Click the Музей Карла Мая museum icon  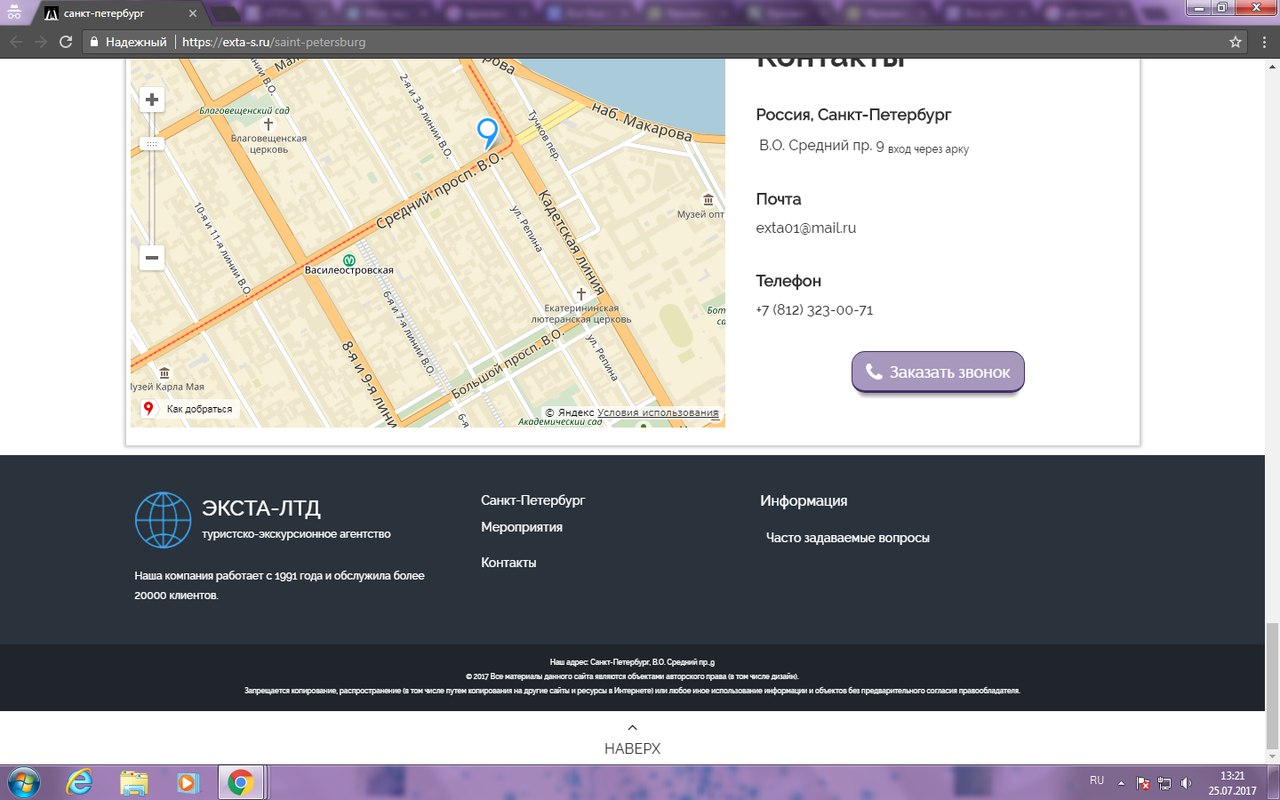[x=164, y=373]
